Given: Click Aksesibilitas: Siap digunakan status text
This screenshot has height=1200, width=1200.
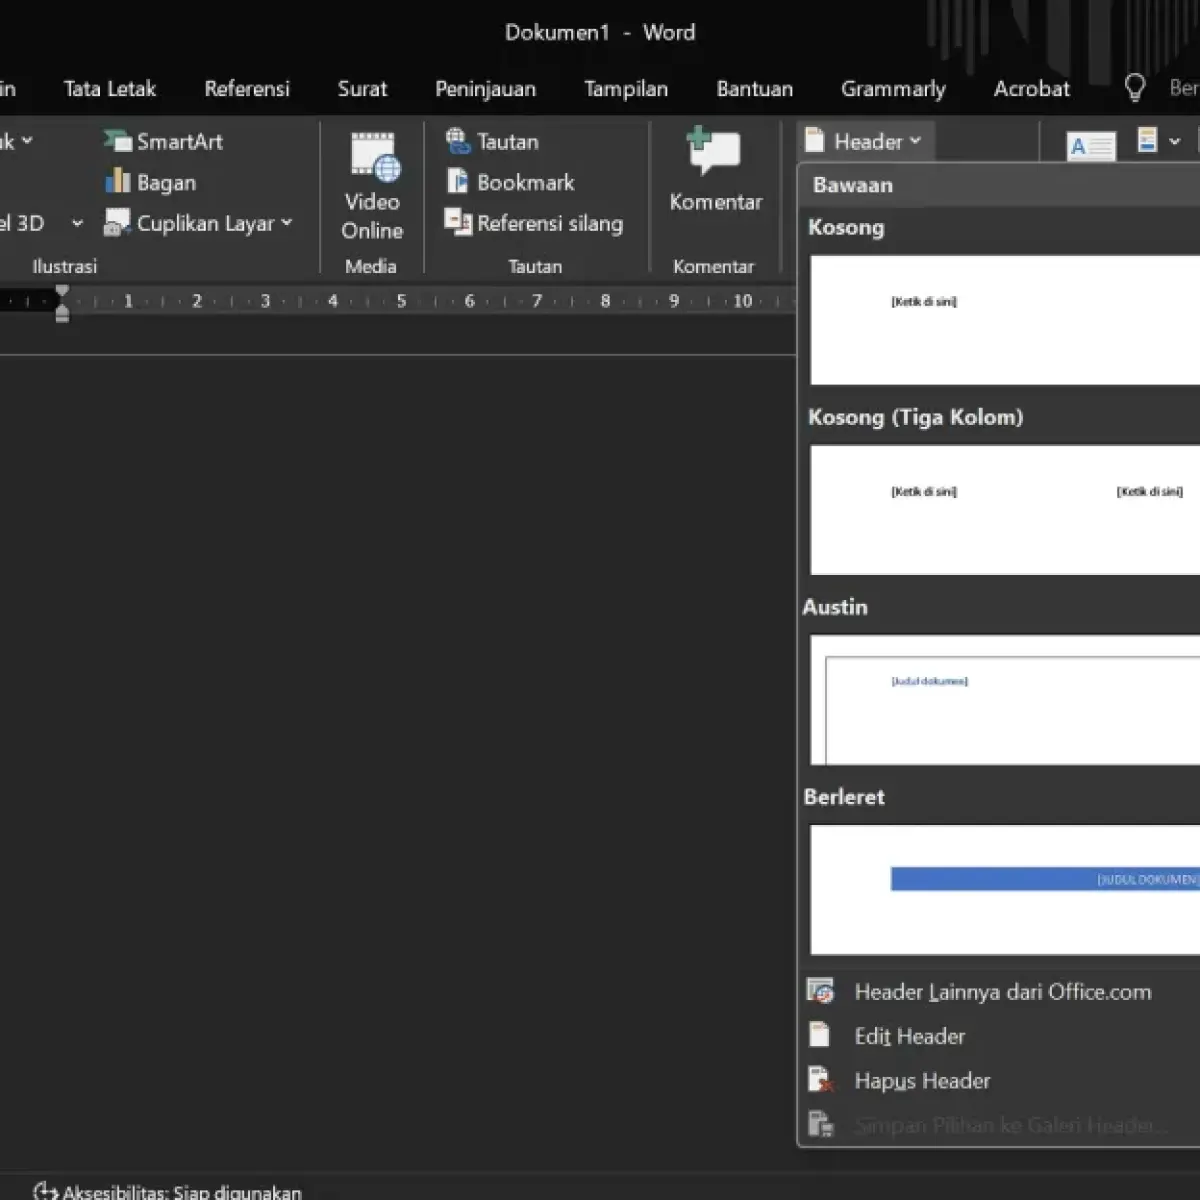Looking at the screenshot, I should pyautogui.click(x=182, y=1192).
